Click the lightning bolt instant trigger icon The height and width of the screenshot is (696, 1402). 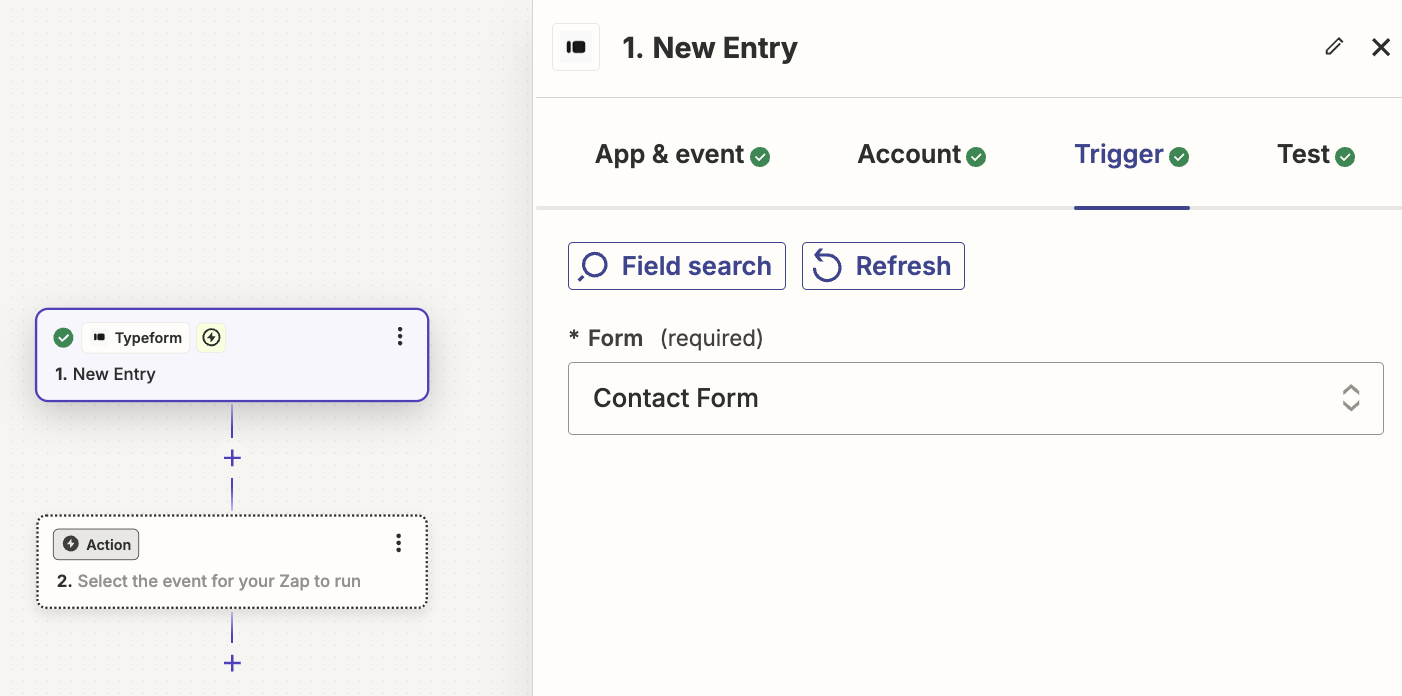coord(211,338)
